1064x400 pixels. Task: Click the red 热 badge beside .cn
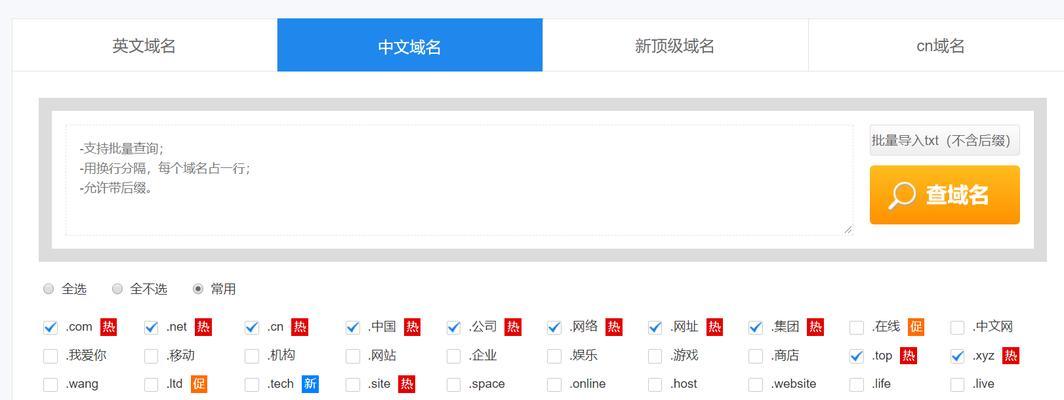[299, 327]
